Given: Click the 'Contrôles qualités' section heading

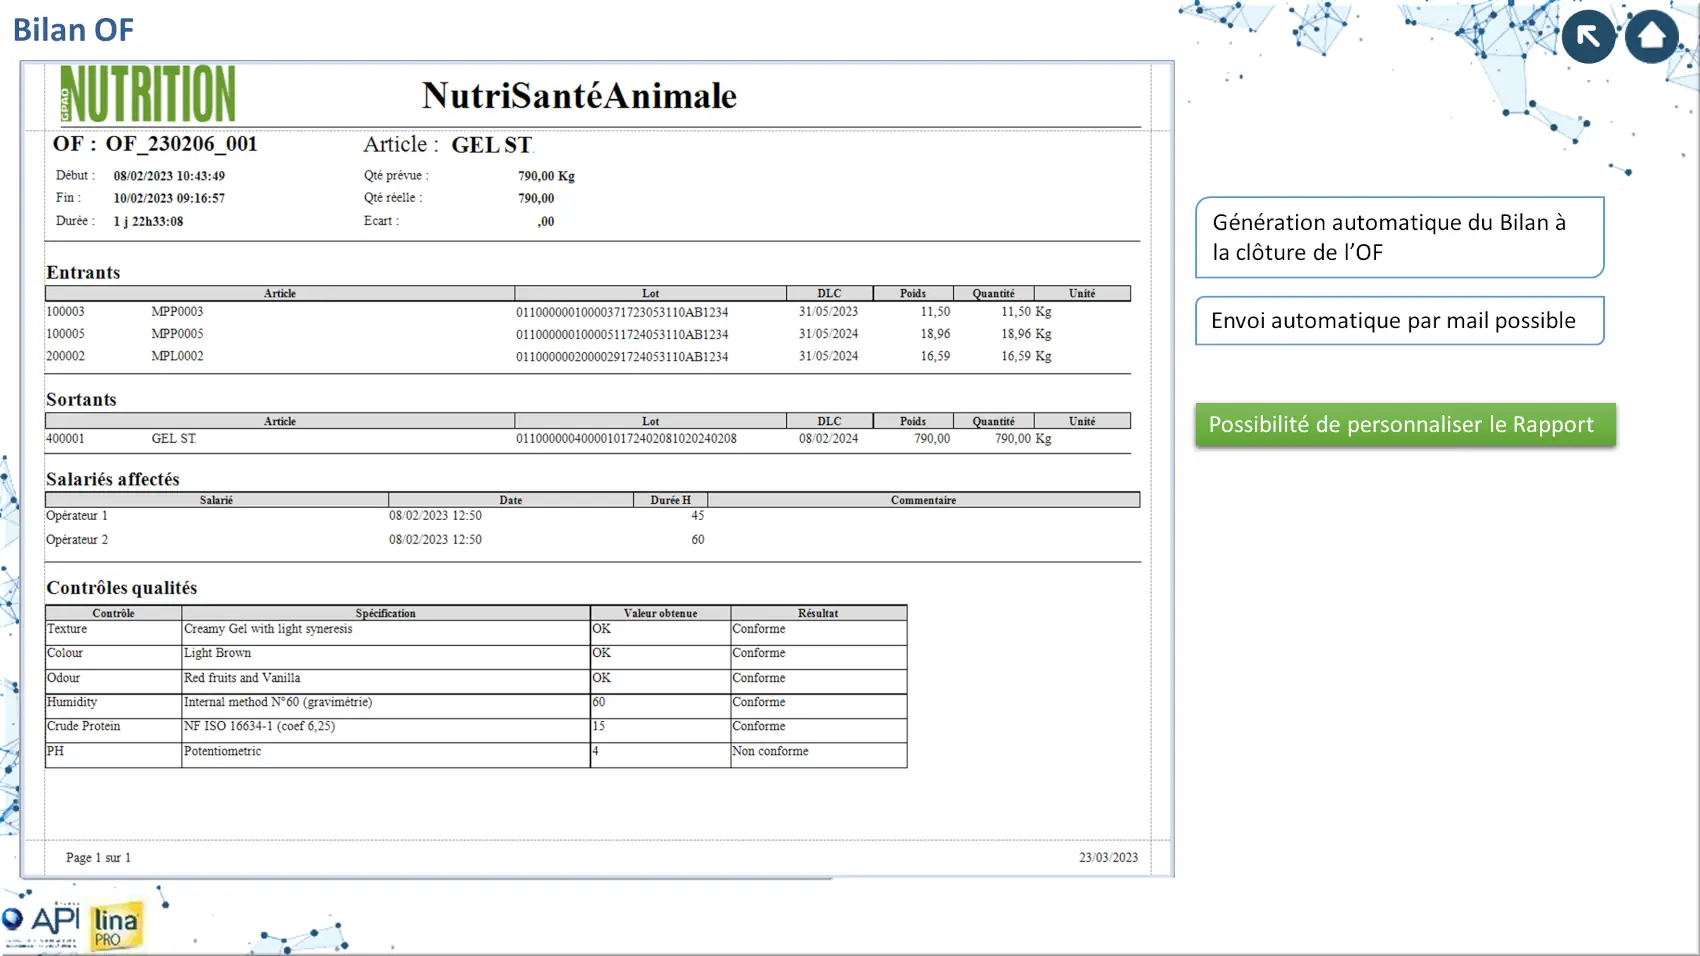Looking at the screenshot, I should pyautogui.click(x=121, y=588).
